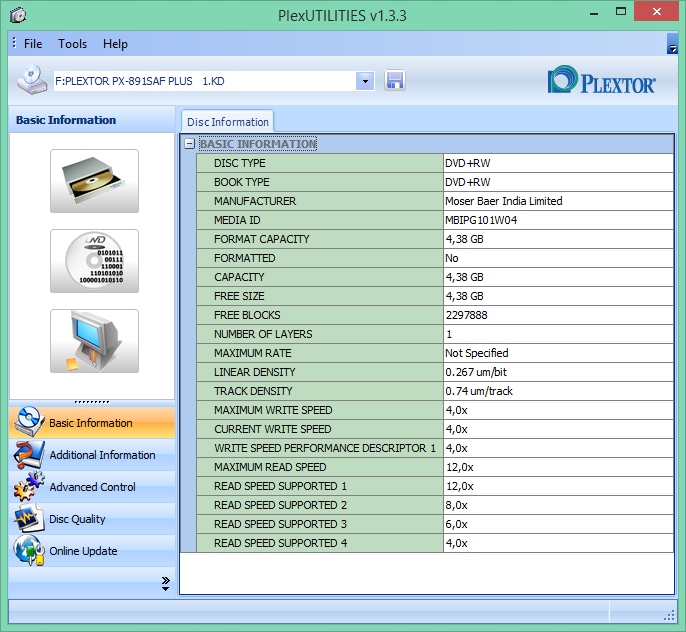Select the PC system information icon
This screenshot has width=686, height=632.
pyautogui.click(x=94, y=341)
